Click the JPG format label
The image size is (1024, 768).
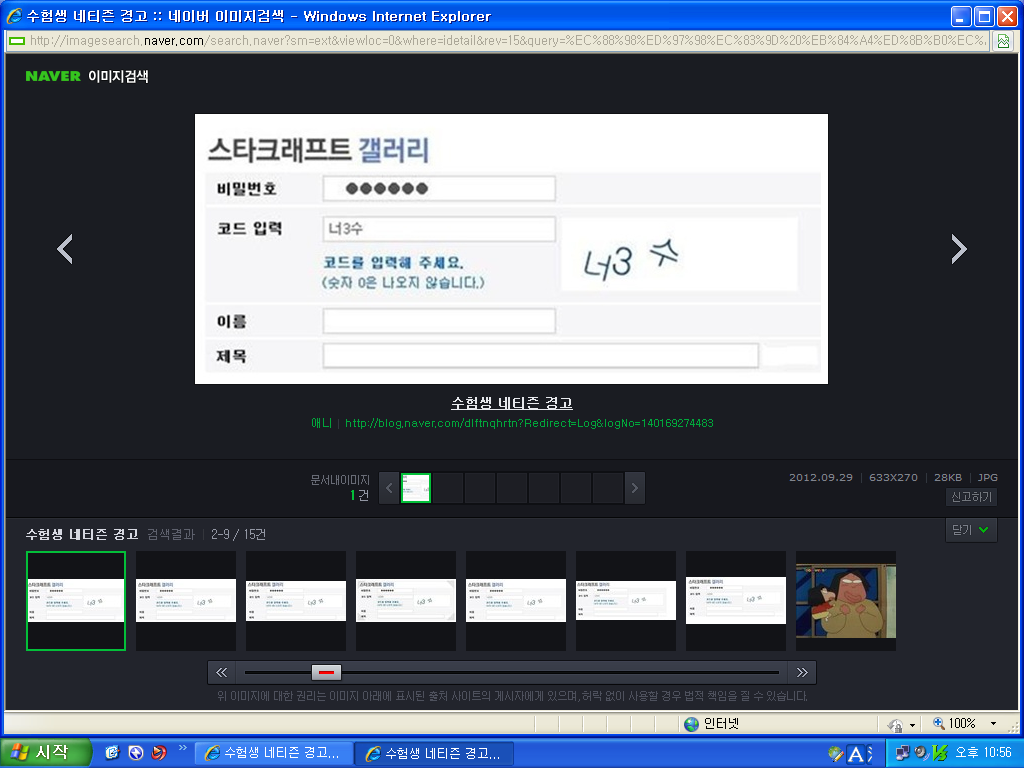[x=987, y=477]
